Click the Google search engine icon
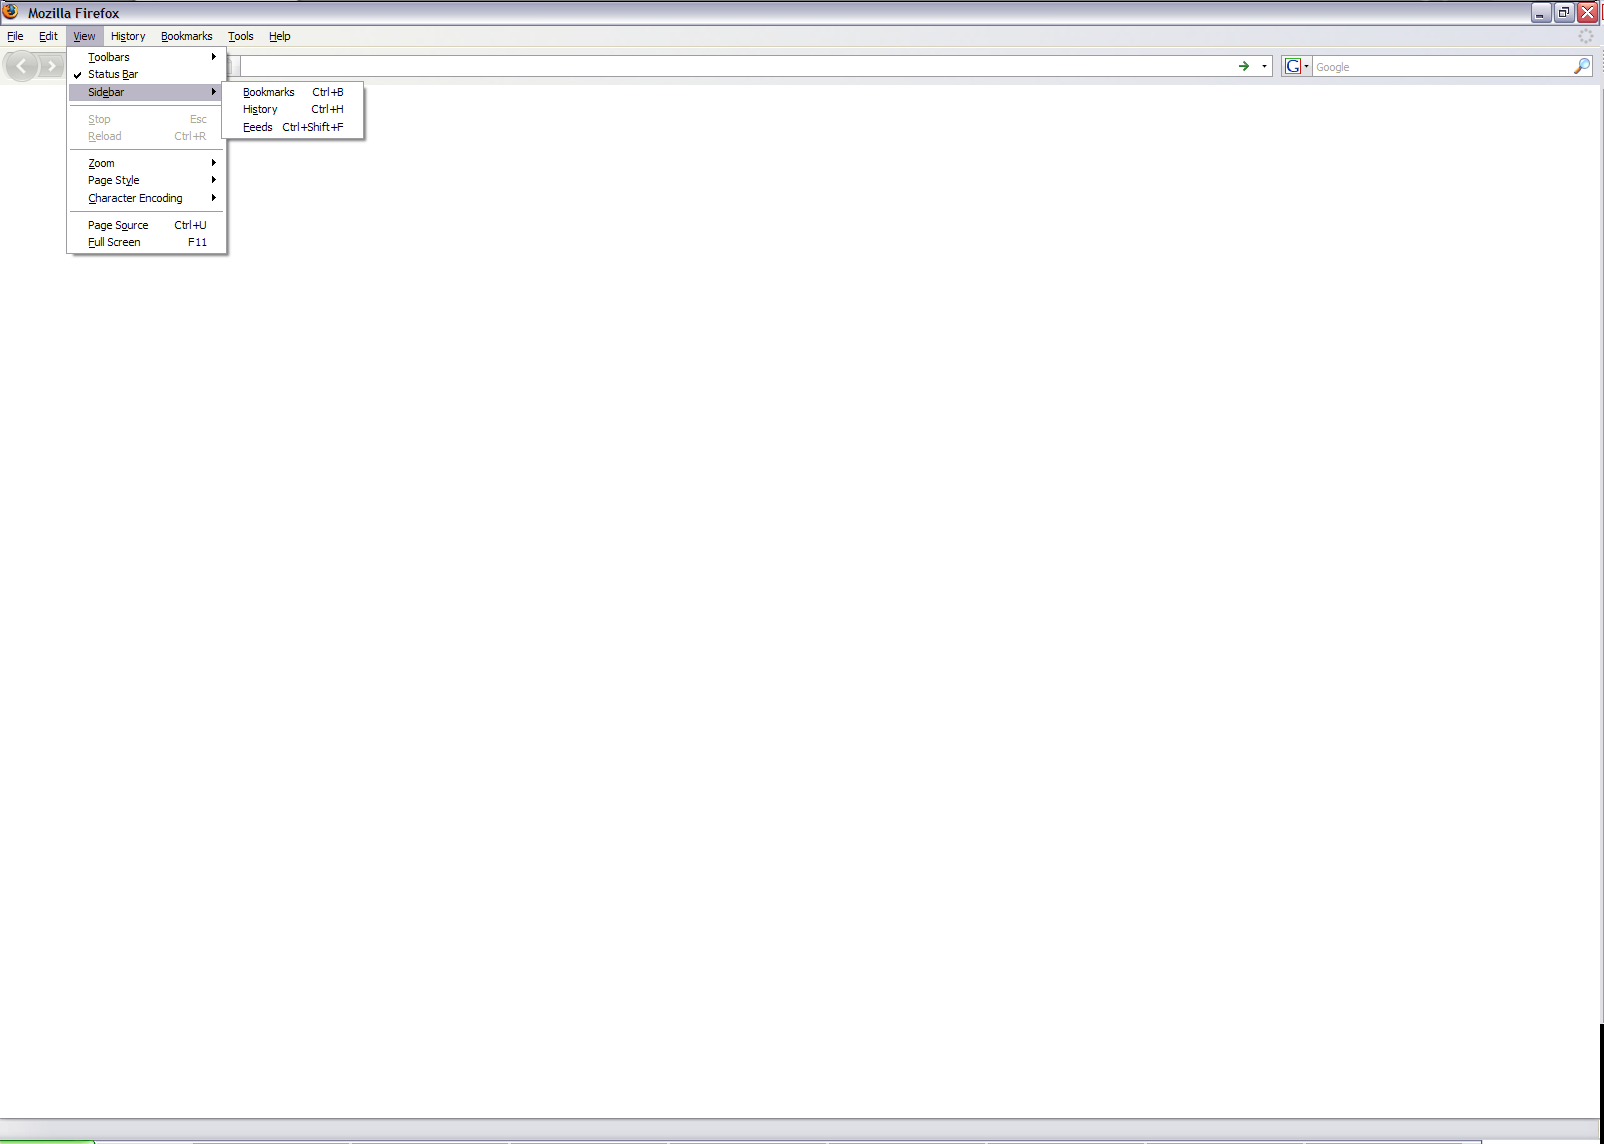The image size is (1604, 1144). click(1293, 66)
